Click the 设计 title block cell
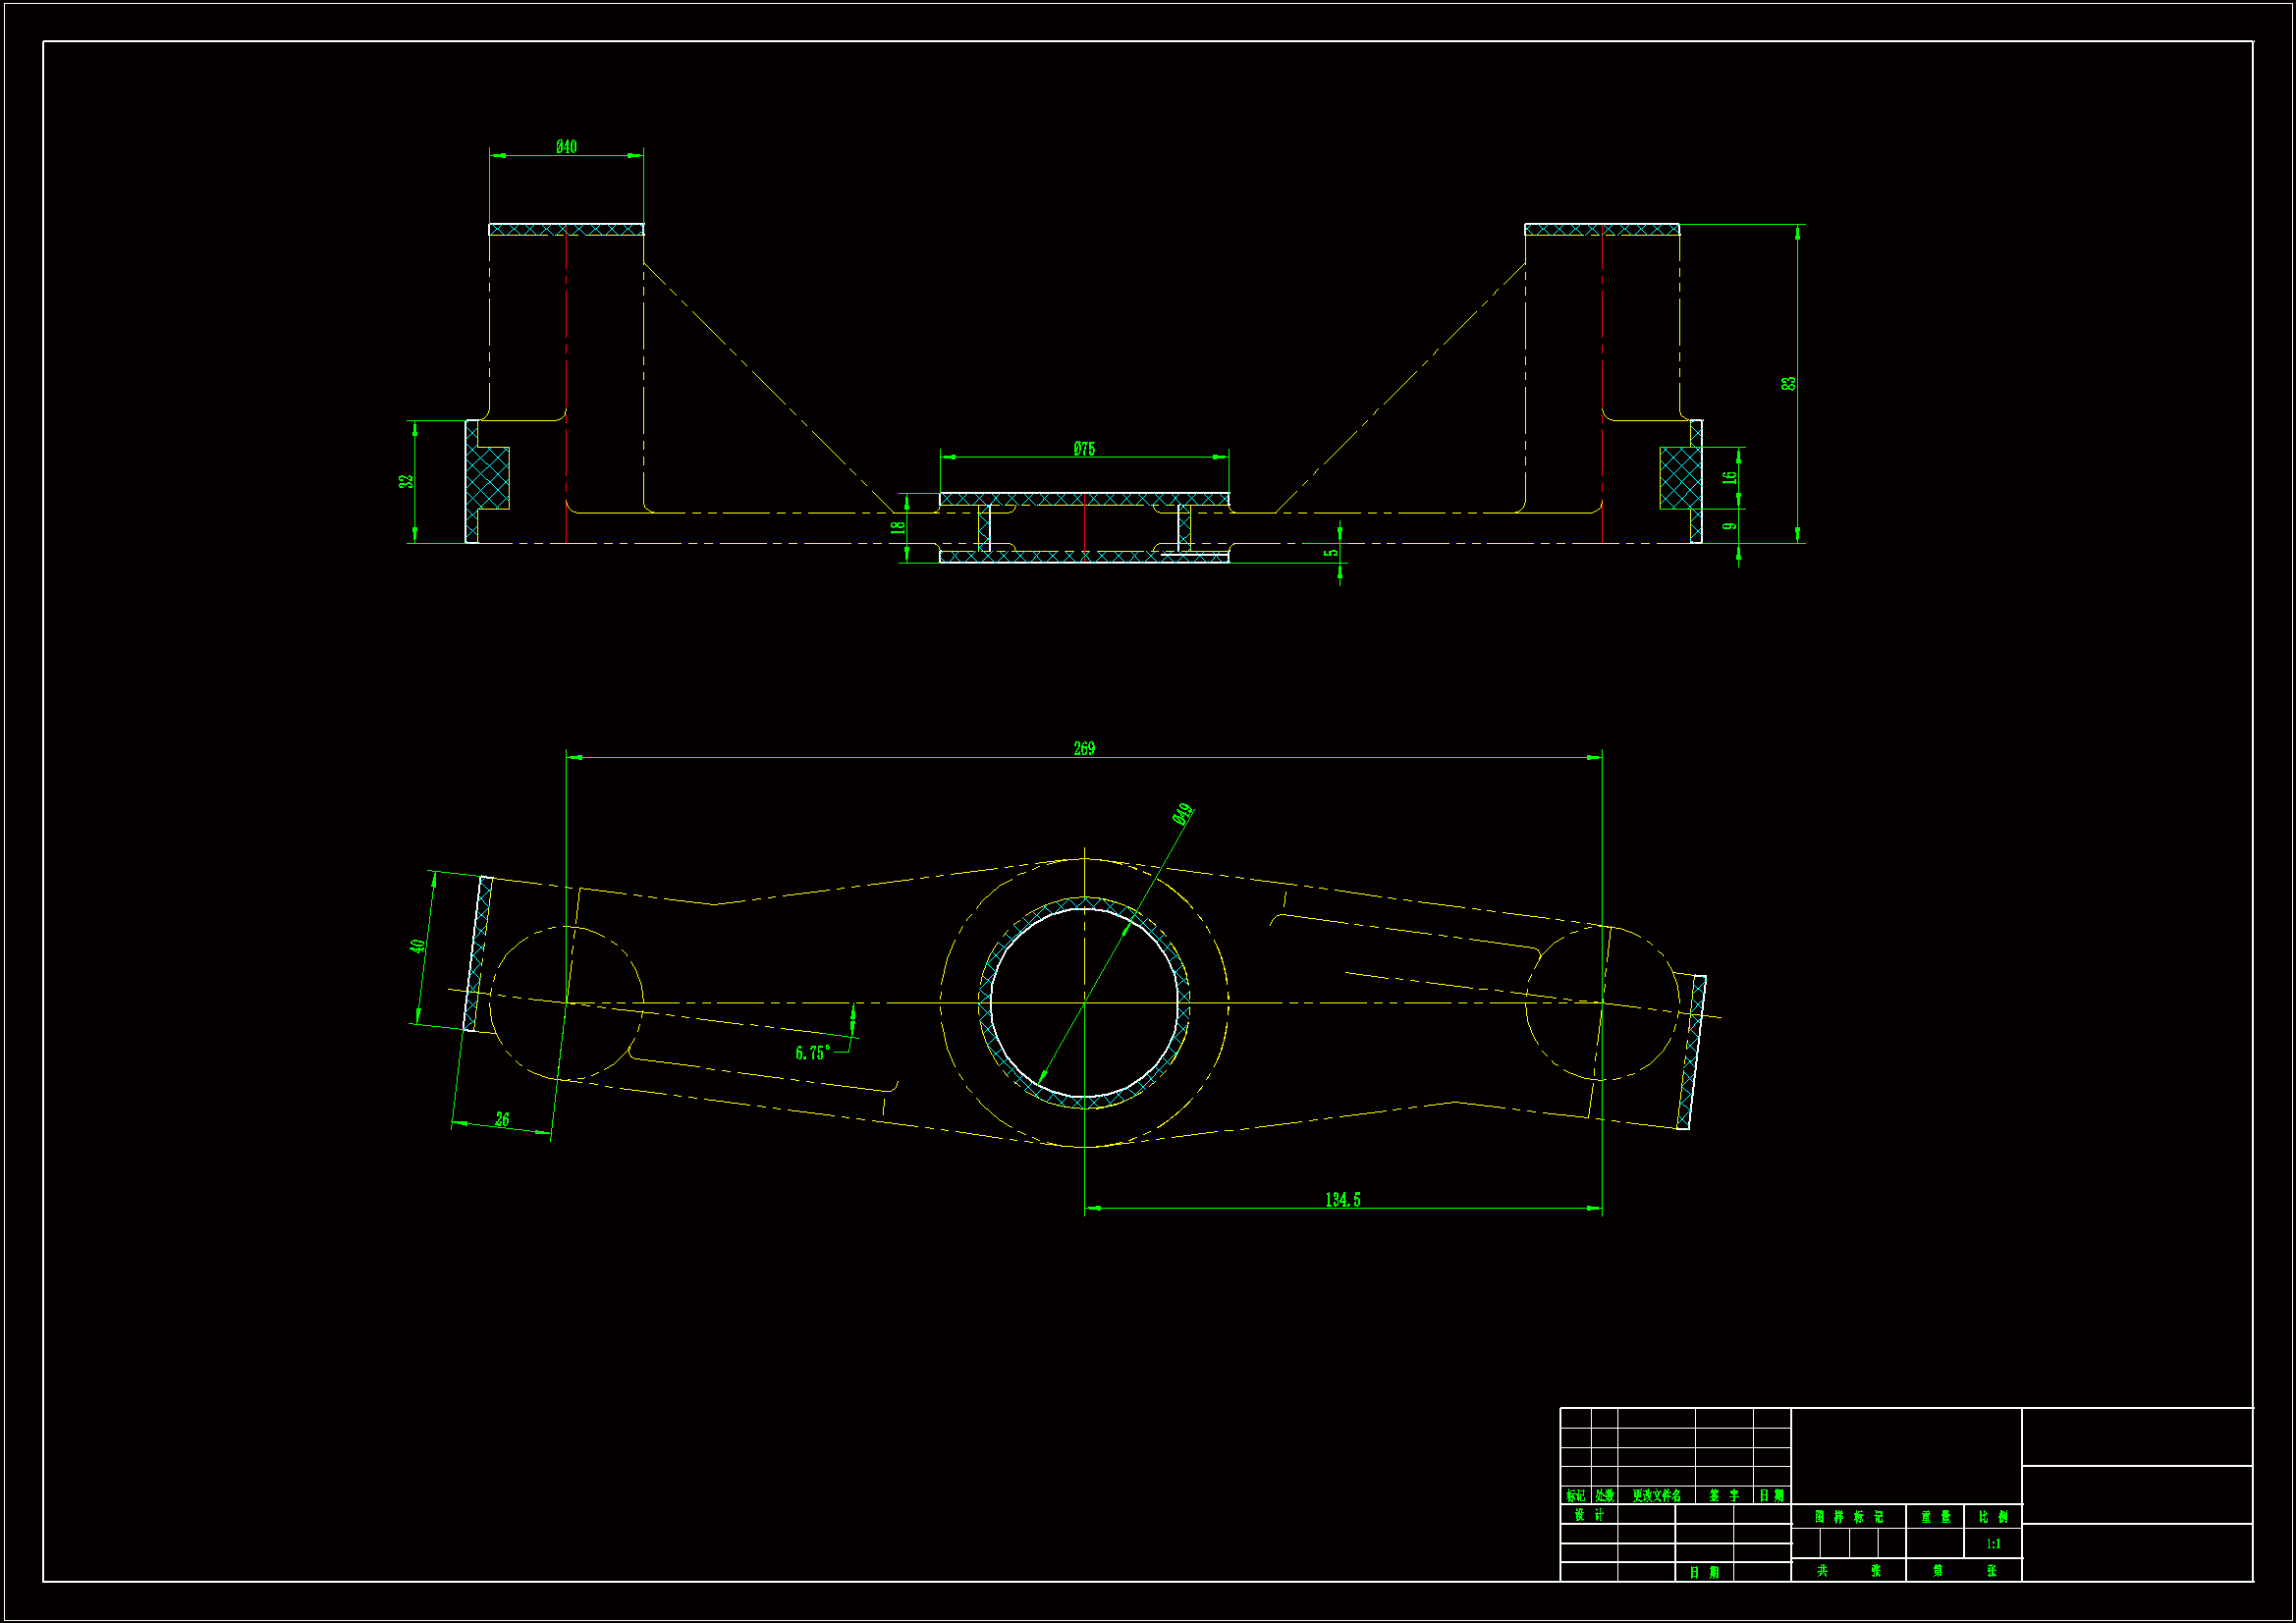 coord(1588,1515)
